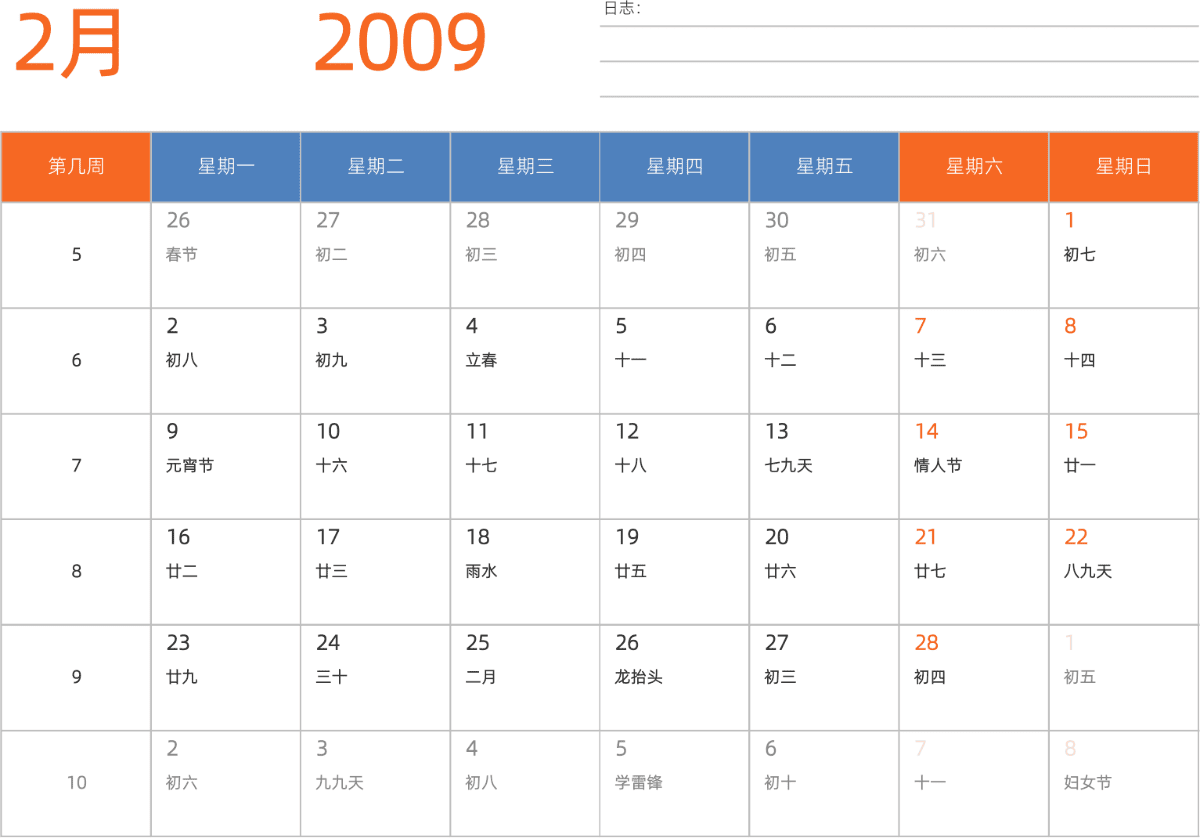Select February 24 labeled 三十
The width and height of the screenshot is (1200, 838).
375,678
